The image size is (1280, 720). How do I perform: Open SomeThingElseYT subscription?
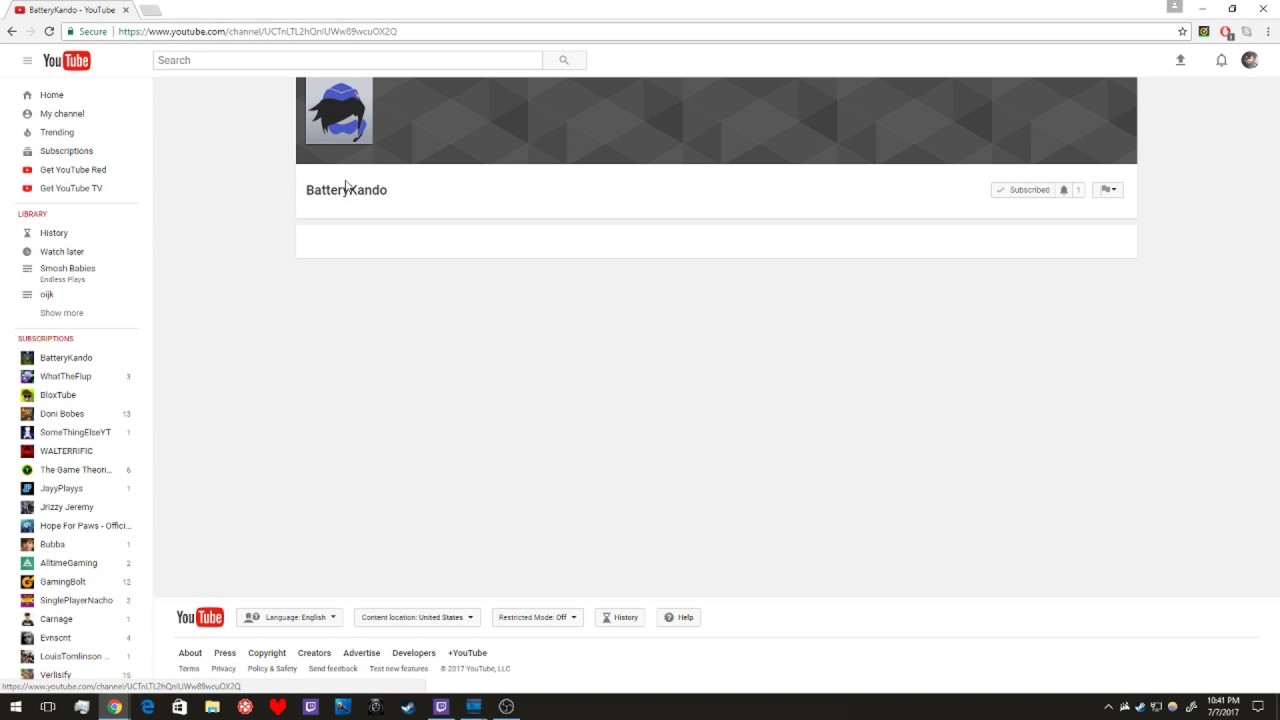(76, 433)
